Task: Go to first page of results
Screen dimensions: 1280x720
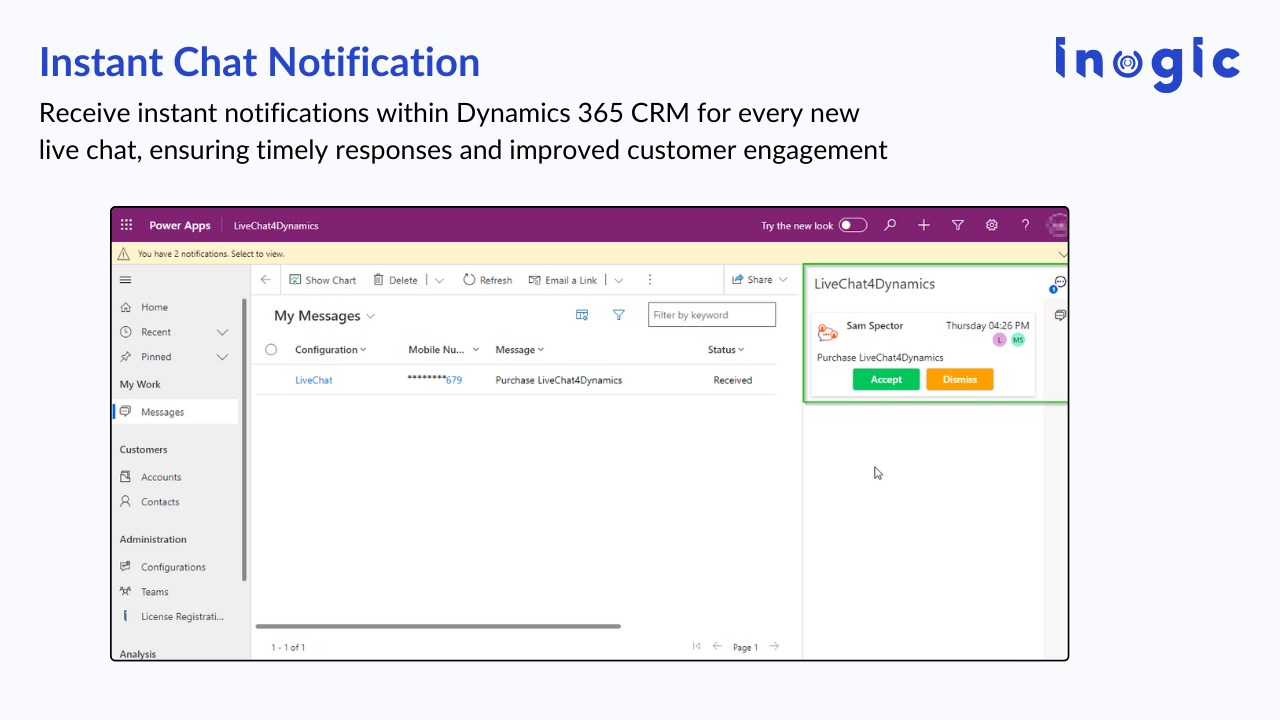Action: coord(696,646)
